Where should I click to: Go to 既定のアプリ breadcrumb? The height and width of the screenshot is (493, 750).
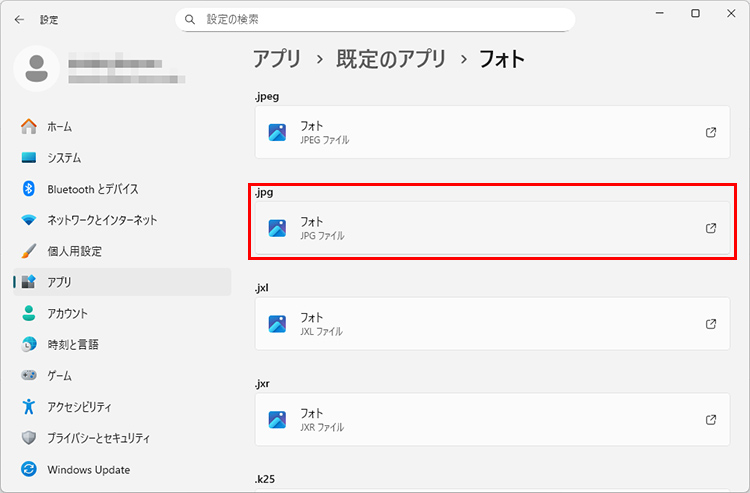coord(393,59)
